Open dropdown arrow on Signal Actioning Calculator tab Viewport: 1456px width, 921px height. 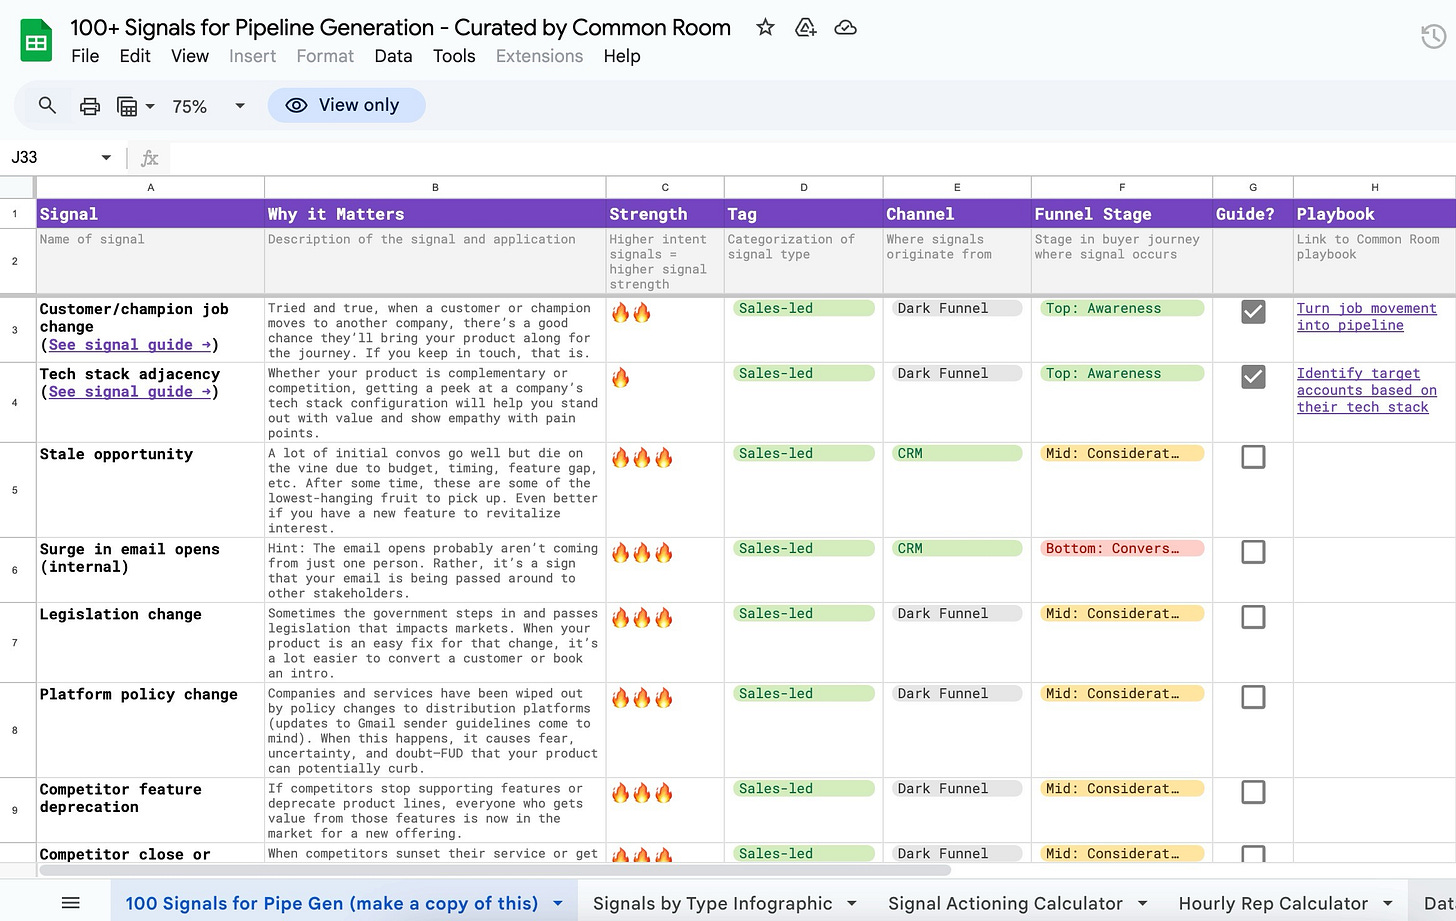coord(1142,903)
